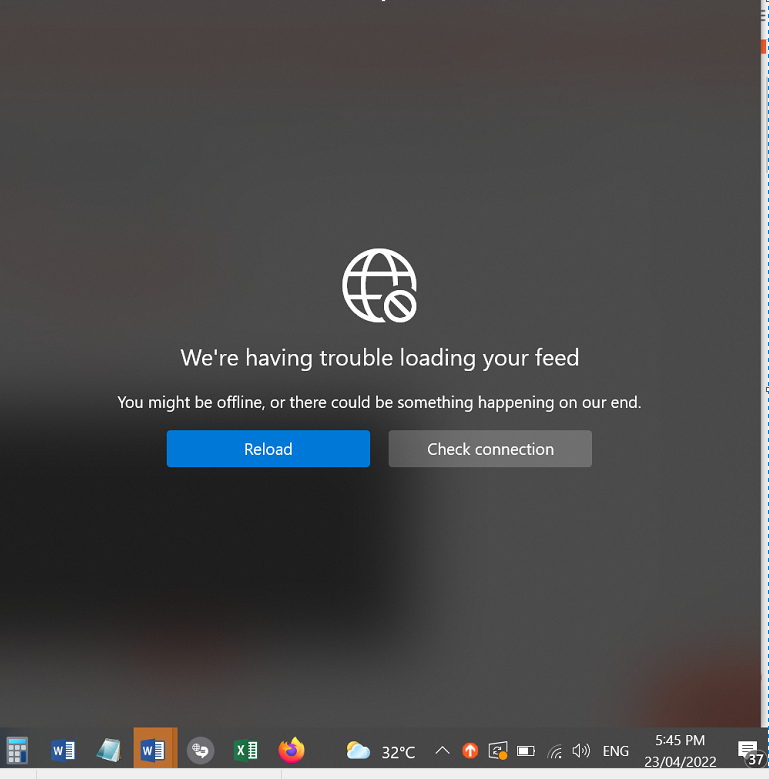This screenshot has height=779, width=769.
Task: Open the Wi-Fi network tray icon
Action: pyautogui.click(x=554, y=751)
